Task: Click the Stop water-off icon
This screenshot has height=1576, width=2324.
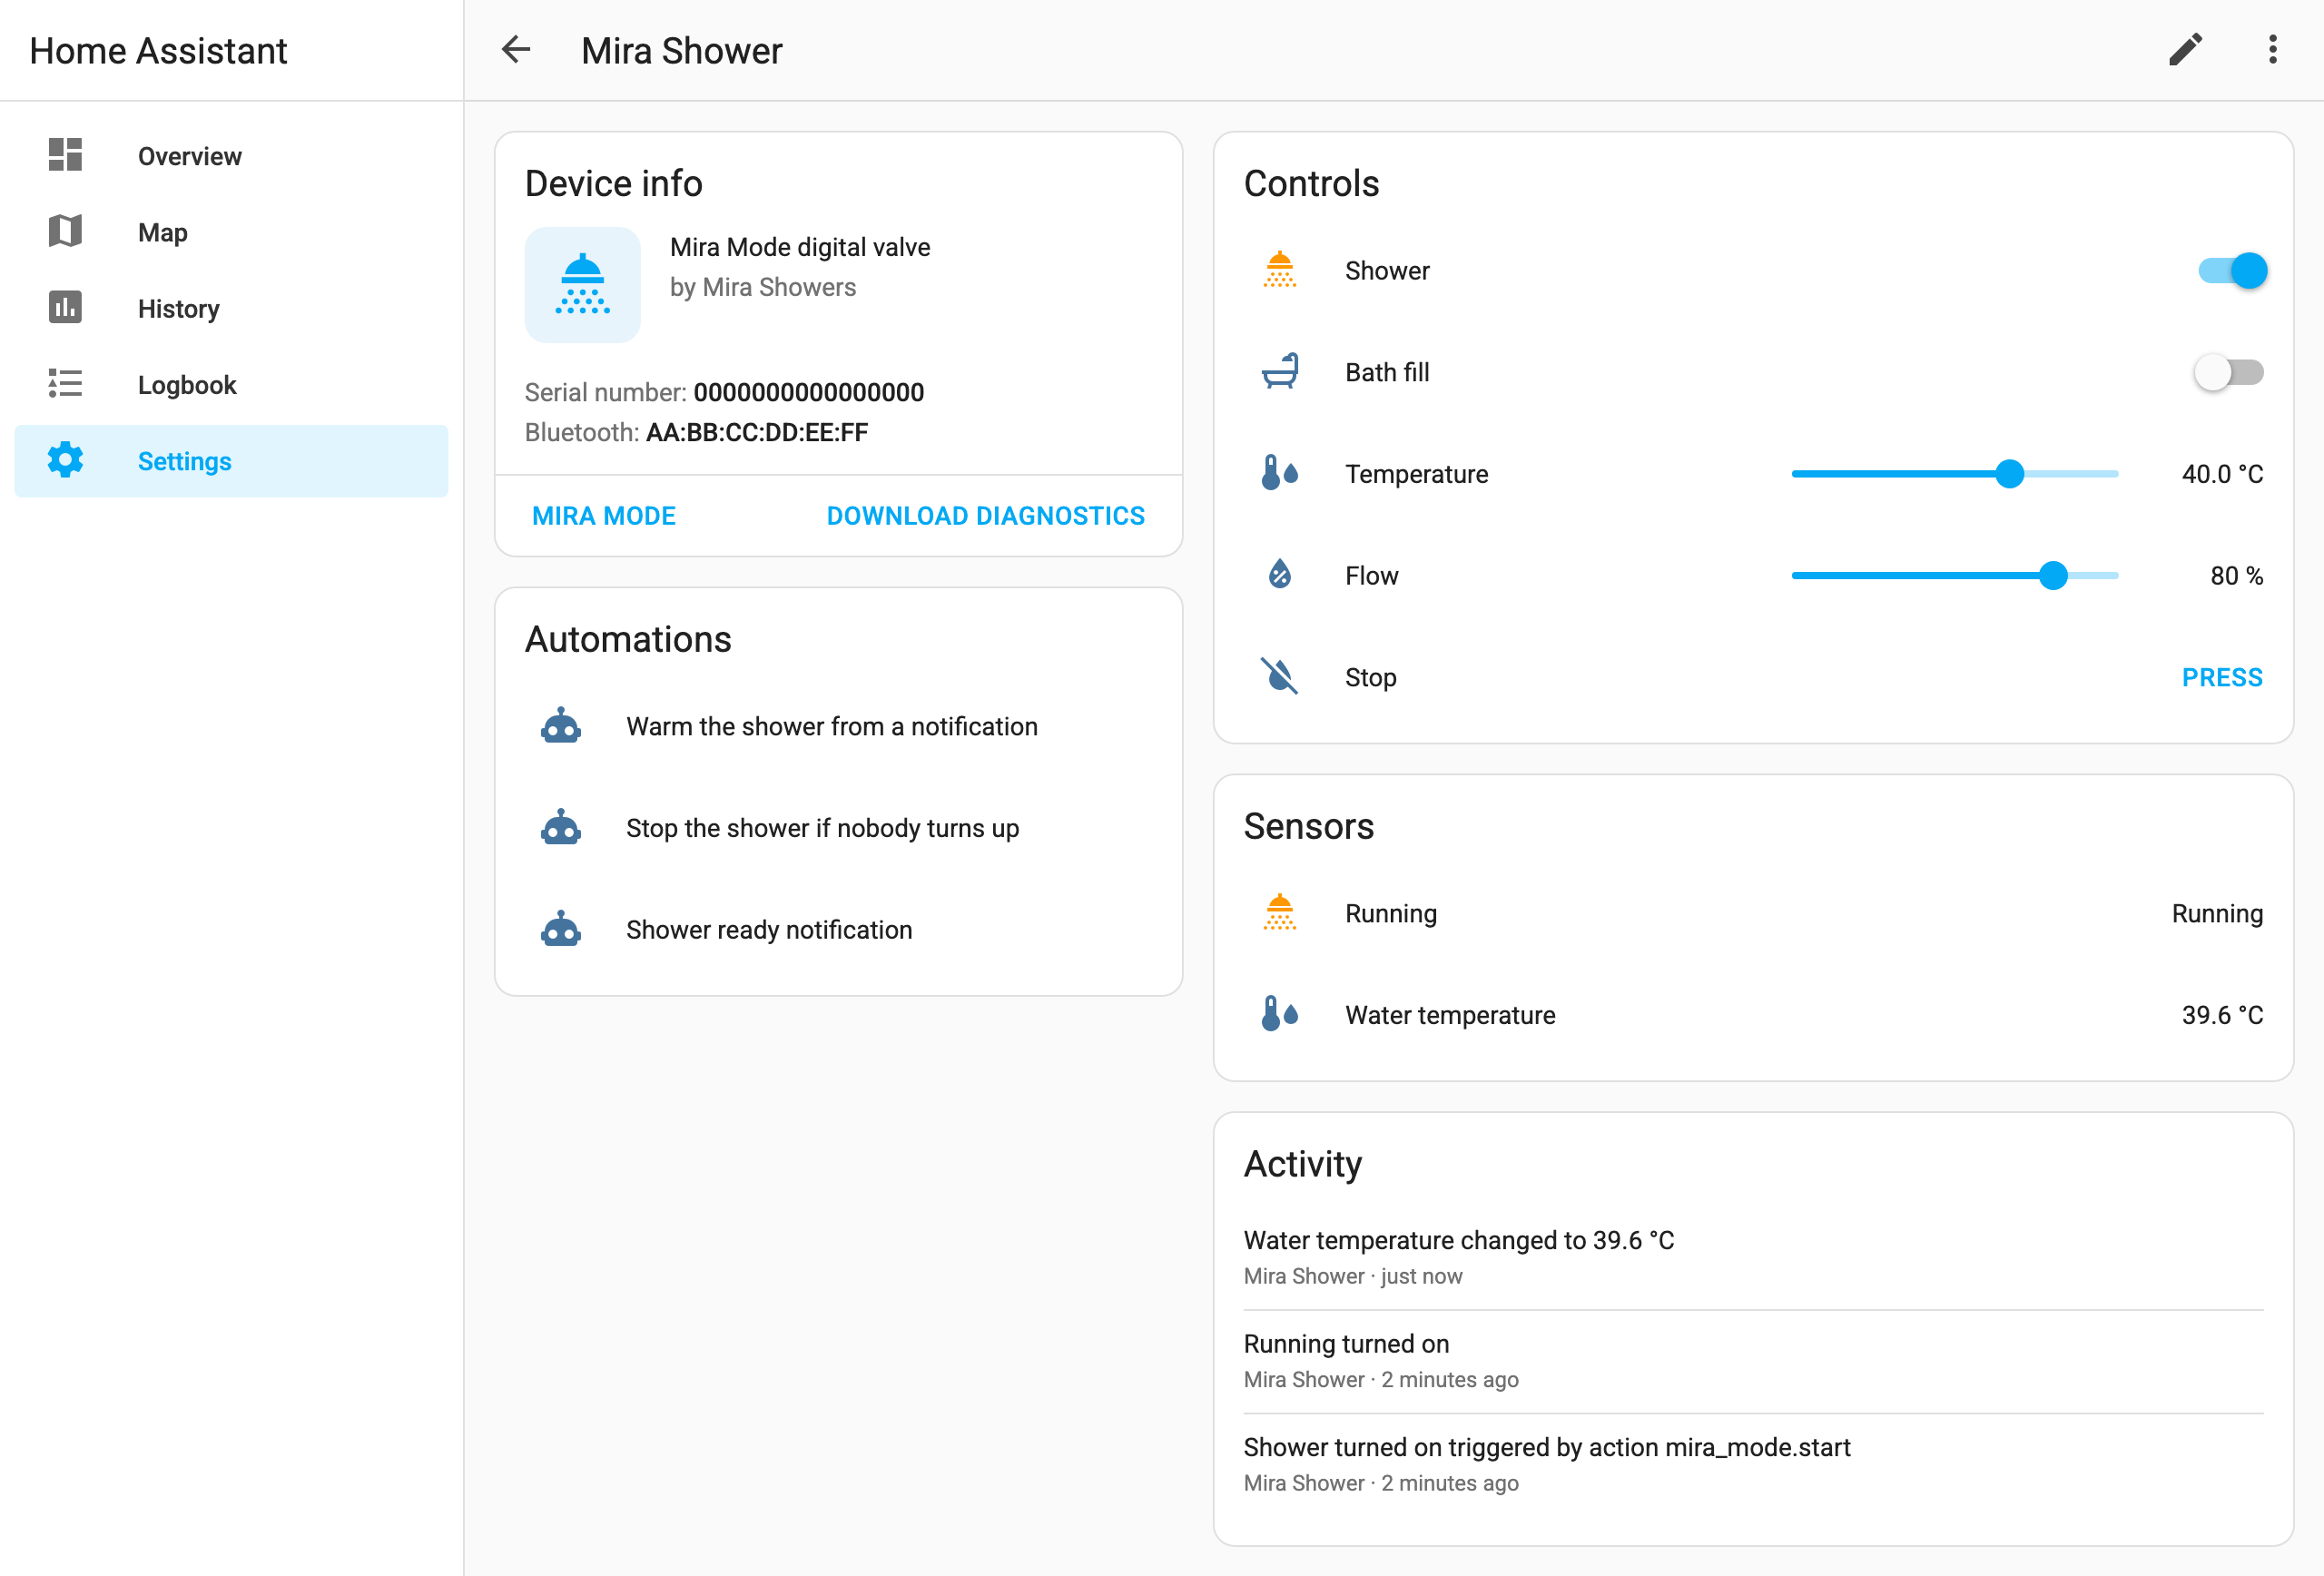Action: pos(1279,677)
